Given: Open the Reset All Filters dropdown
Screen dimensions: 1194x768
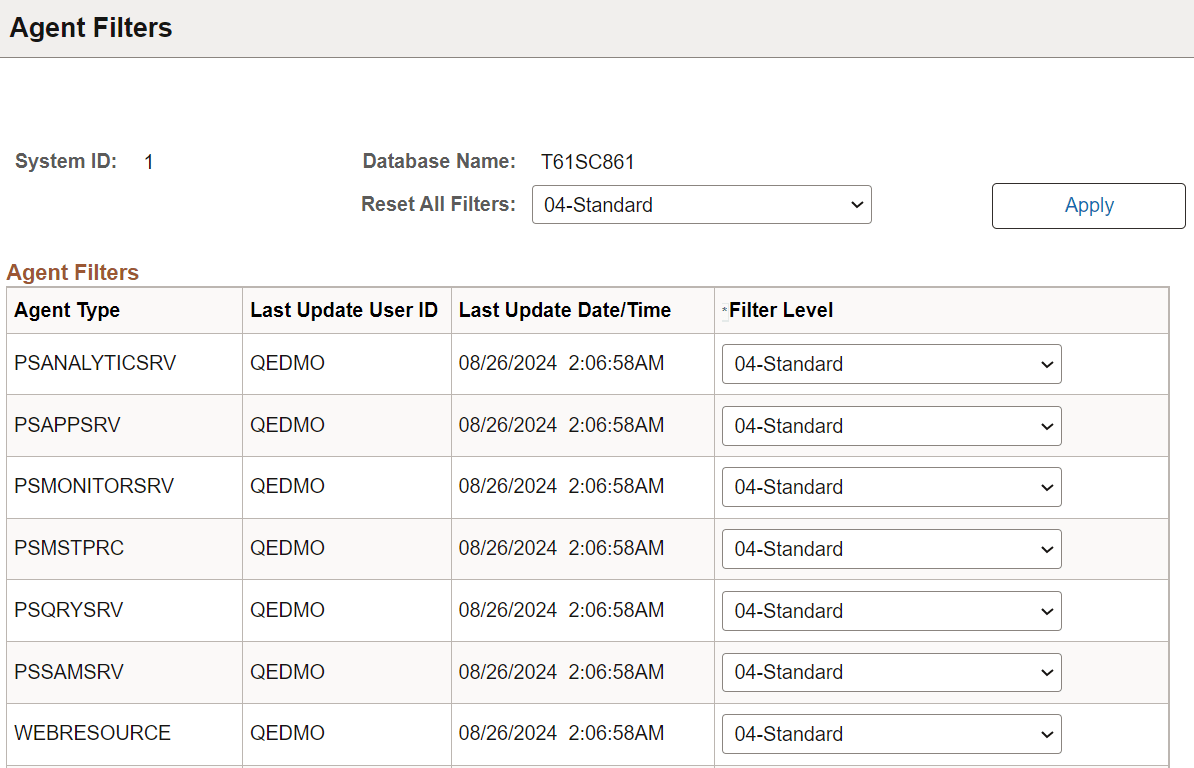Looking at the screenshot, I should coord(700,204).
